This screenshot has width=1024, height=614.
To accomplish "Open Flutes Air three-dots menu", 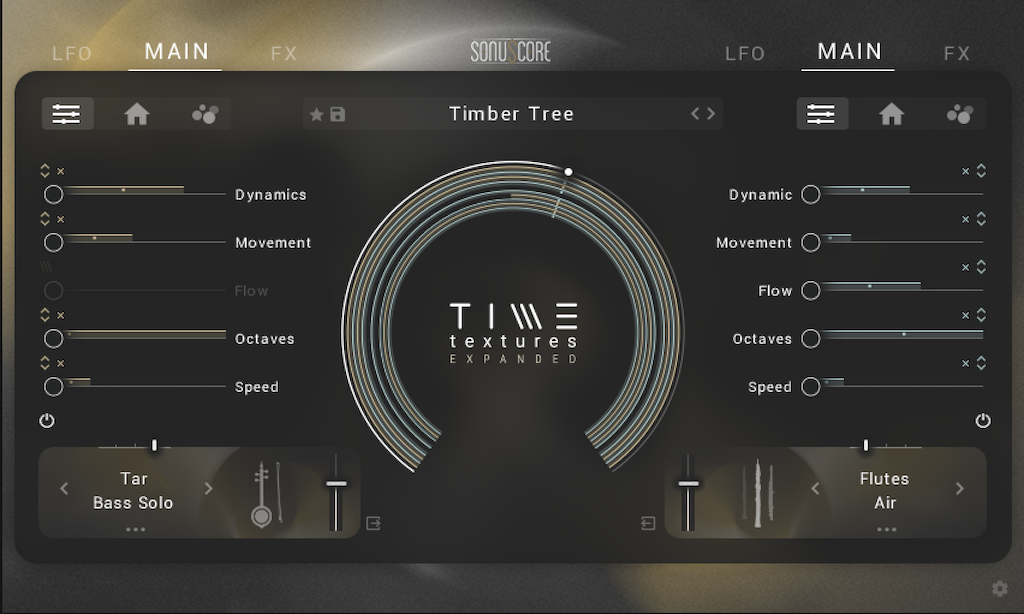I will pyautogui.click(x=886, y=529).
